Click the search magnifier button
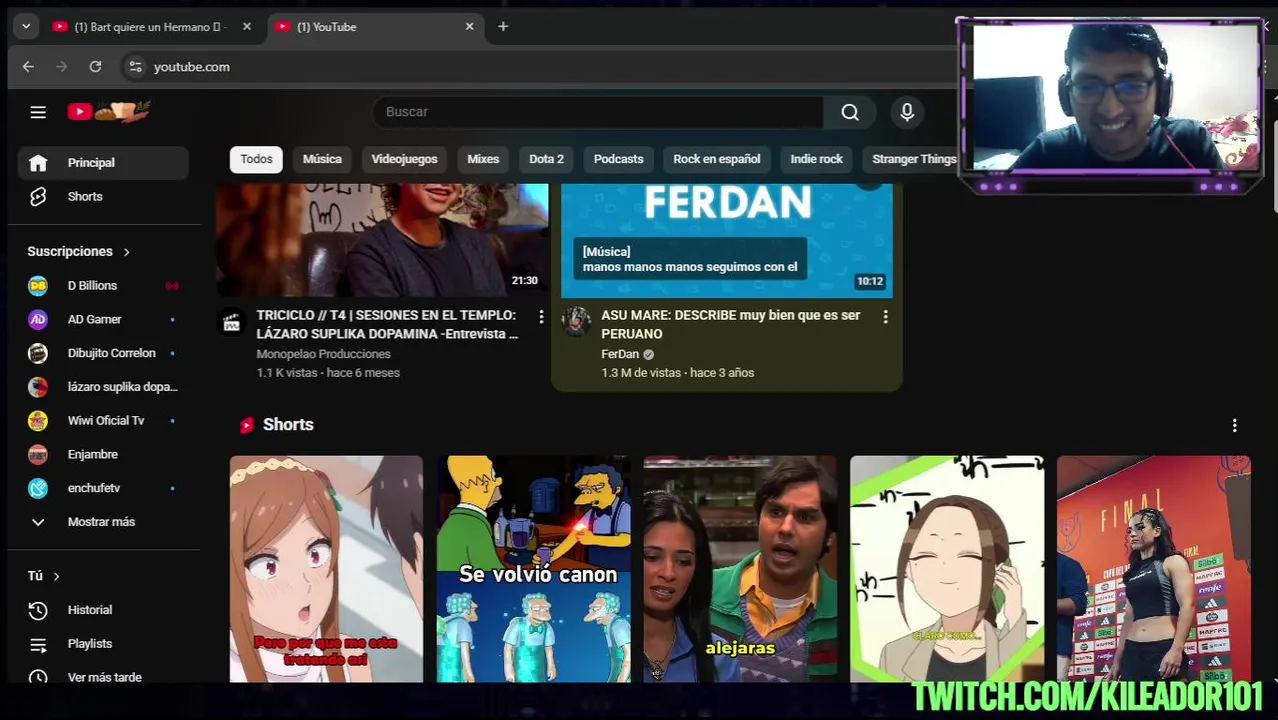The image size is (1278, 720). pos(850,112)
